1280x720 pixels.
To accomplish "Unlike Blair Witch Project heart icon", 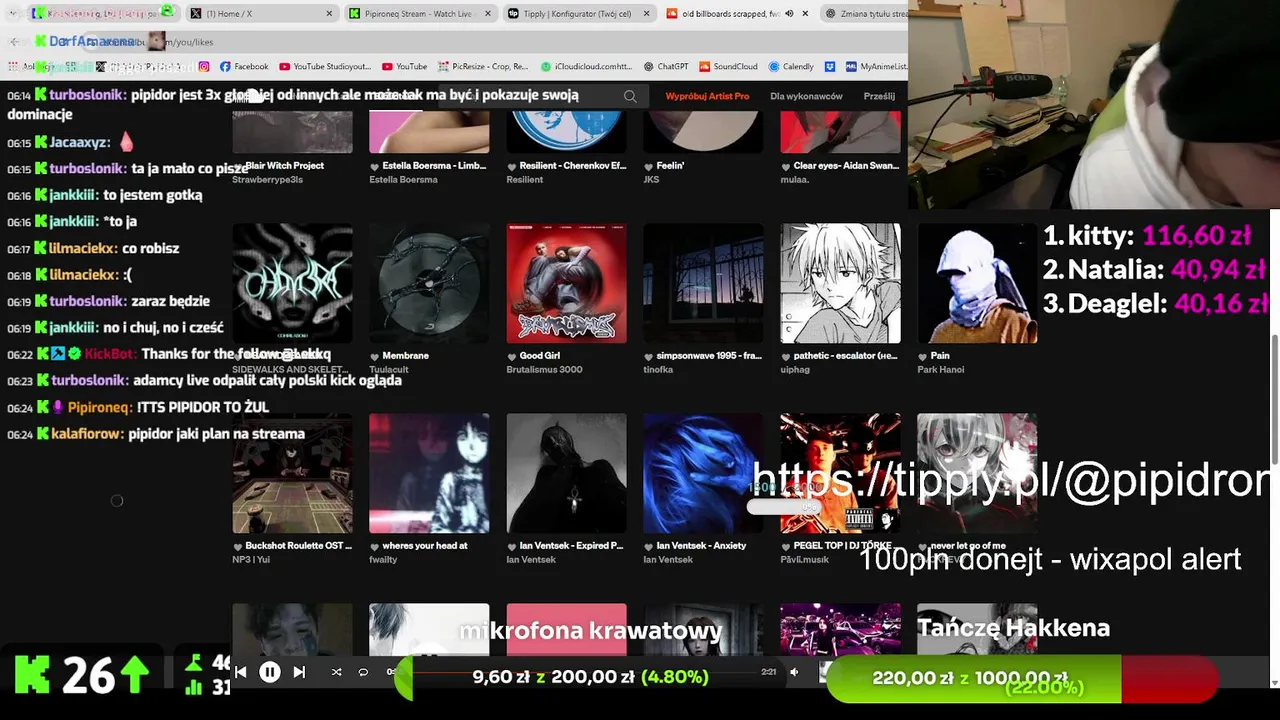I will [x=238, y=166].
